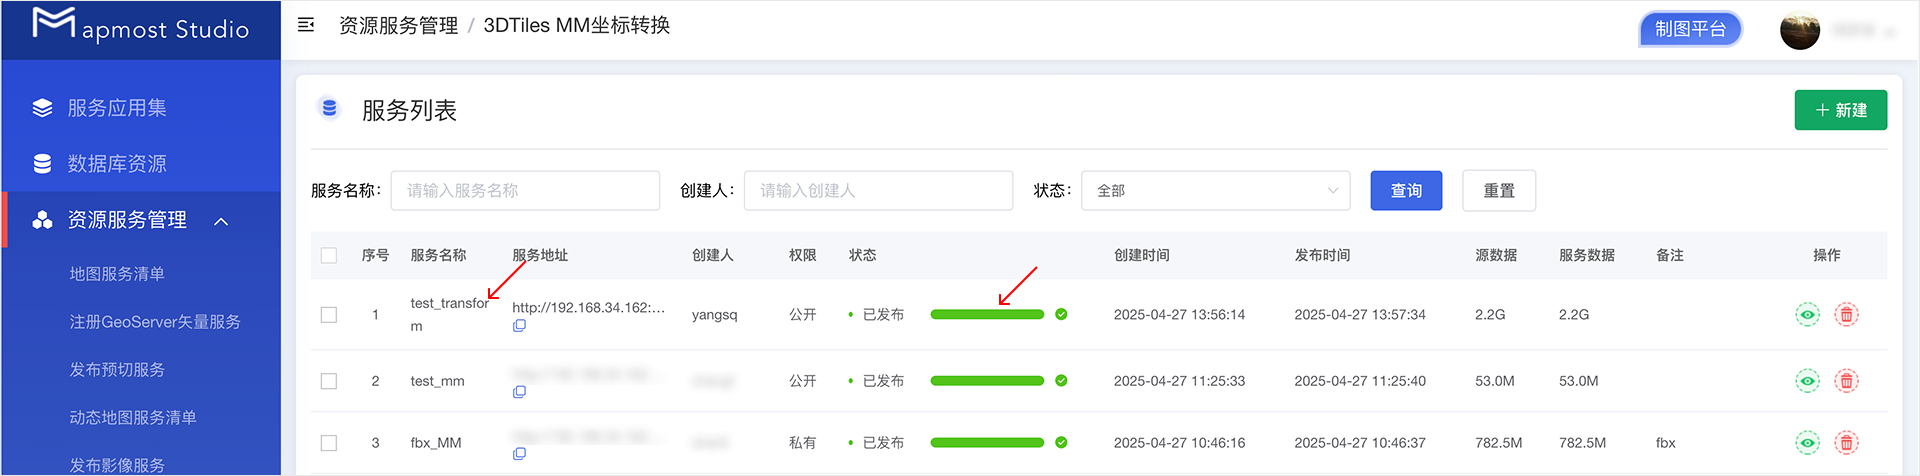Click the blue 查询 button
Screen dimensions: 1920x476
click(x=1406, y=191)
